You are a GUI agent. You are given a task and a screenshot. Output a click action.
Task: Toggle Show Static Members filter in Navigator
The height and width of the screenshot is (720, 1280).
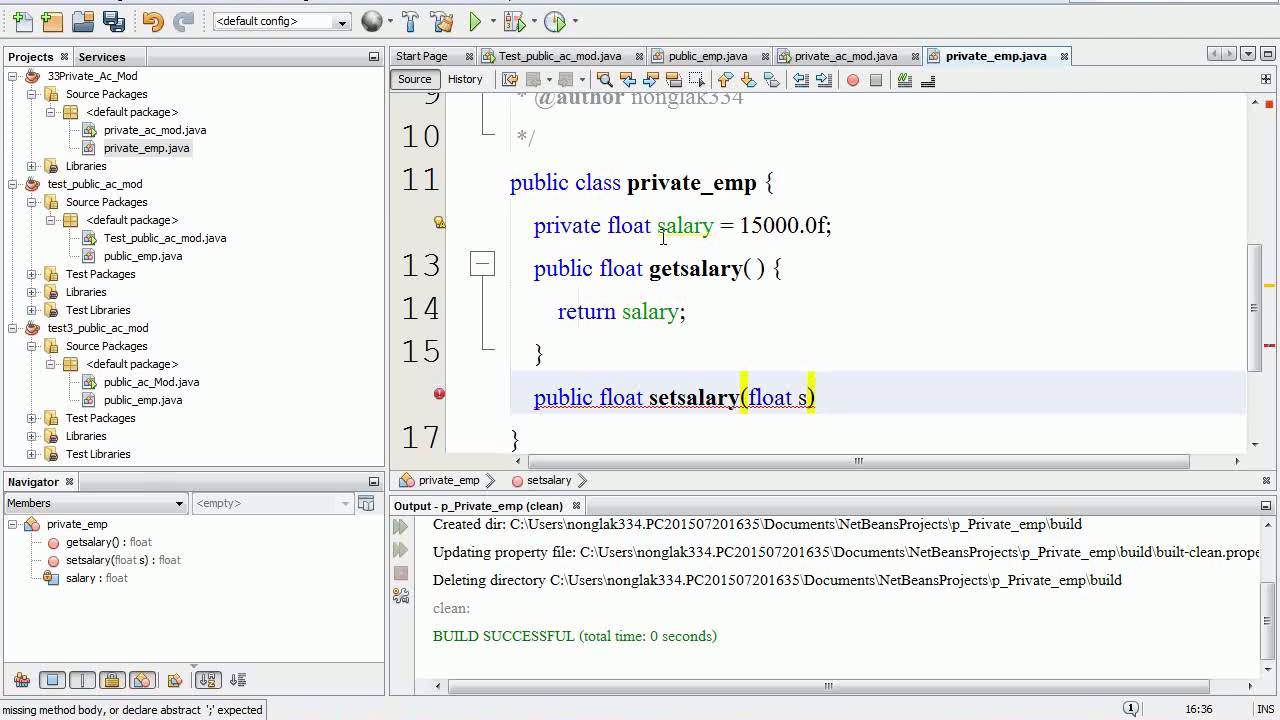pos(82,680)
